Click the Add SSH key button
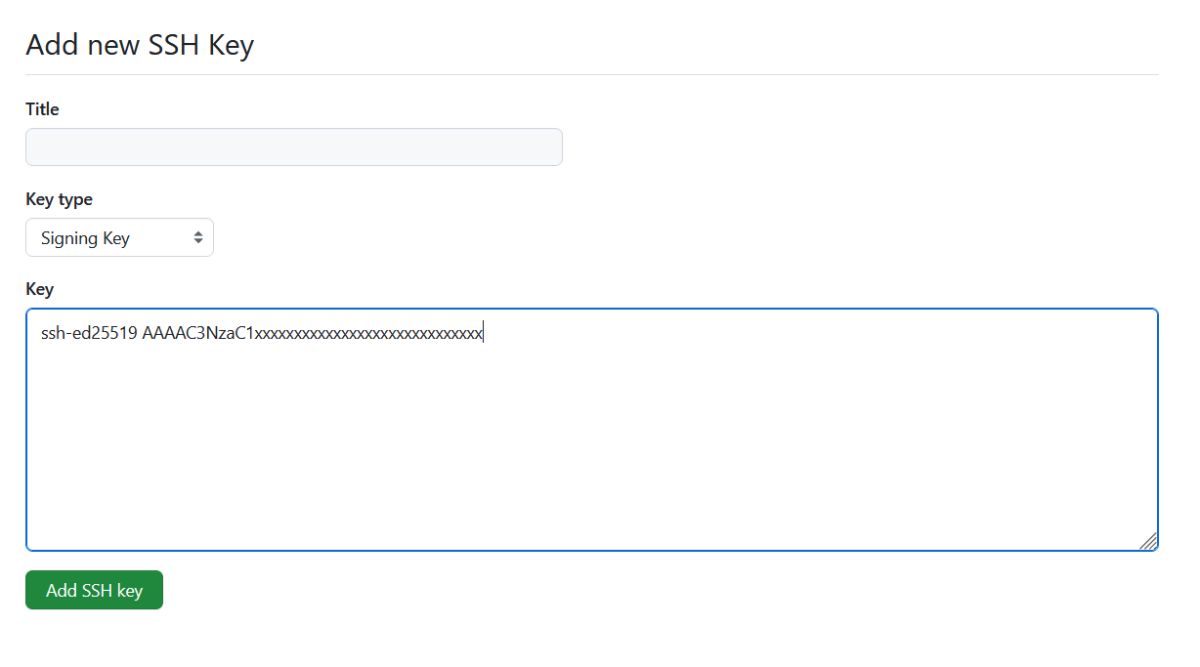 pyautogui.click(x=94, y=590)
